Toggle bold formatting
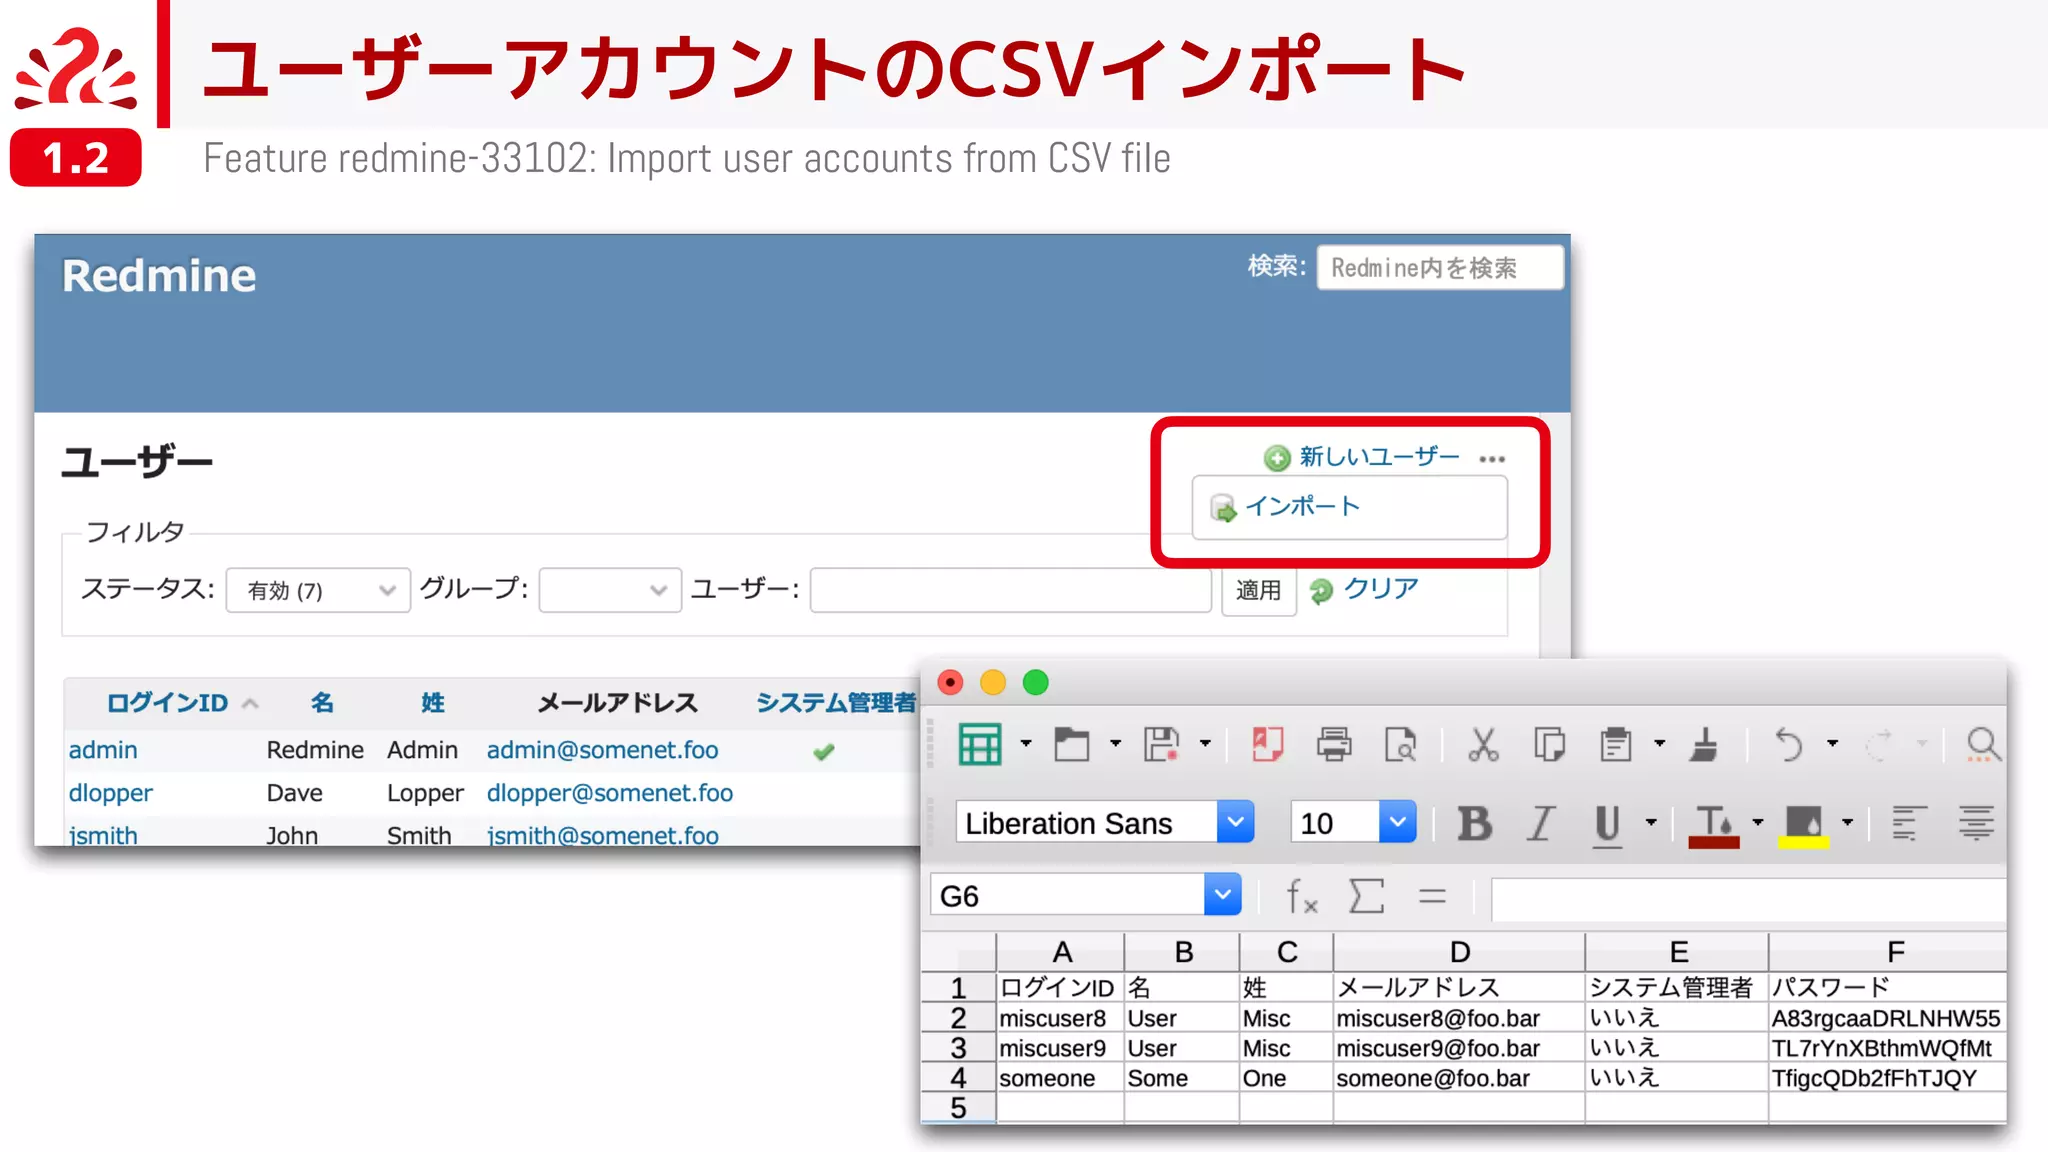Viewport: 2048px width, 1152px height. 1474,824
